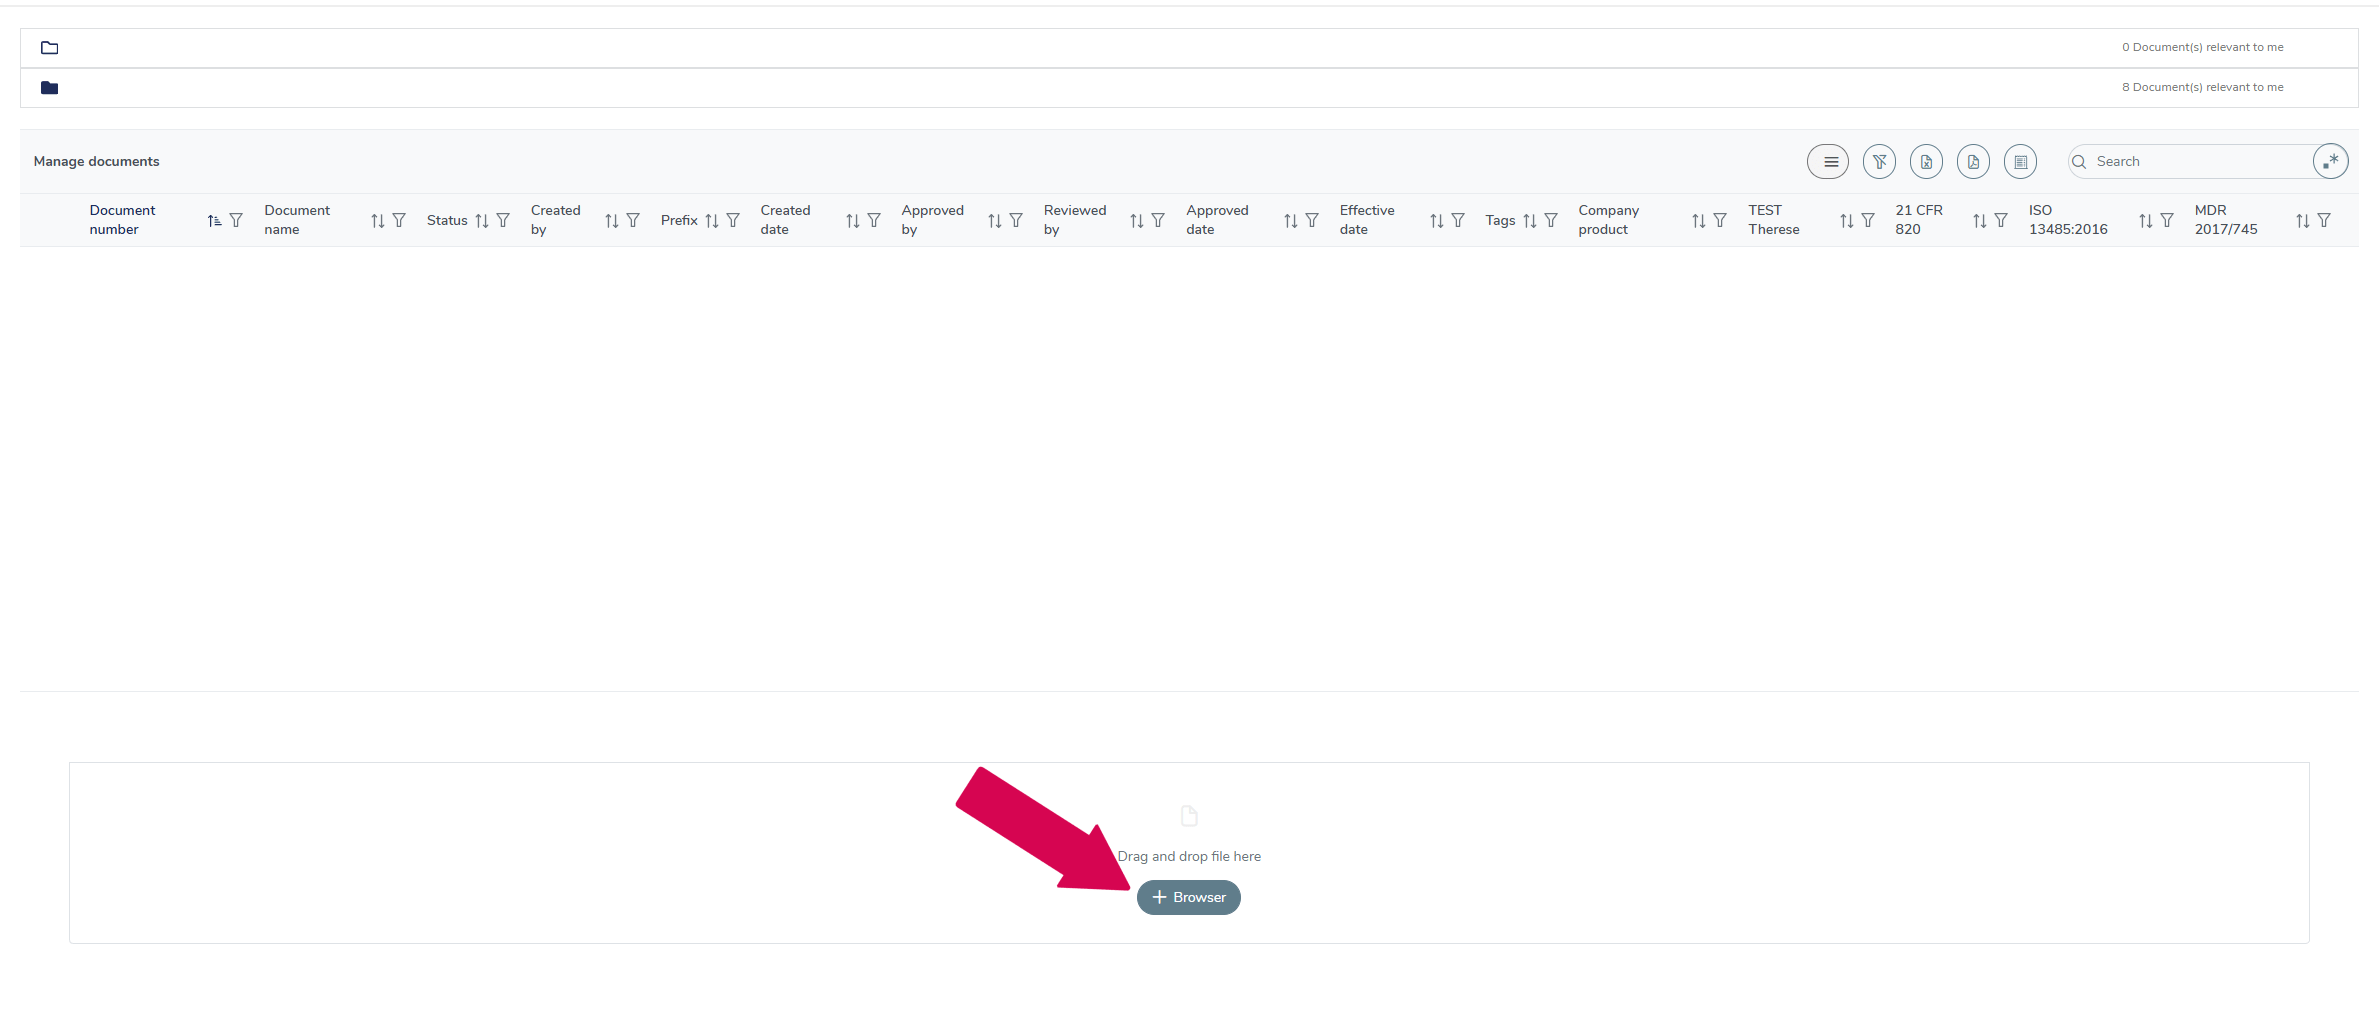
Task: Open the Effective date filter
Action: [1458, 220]
